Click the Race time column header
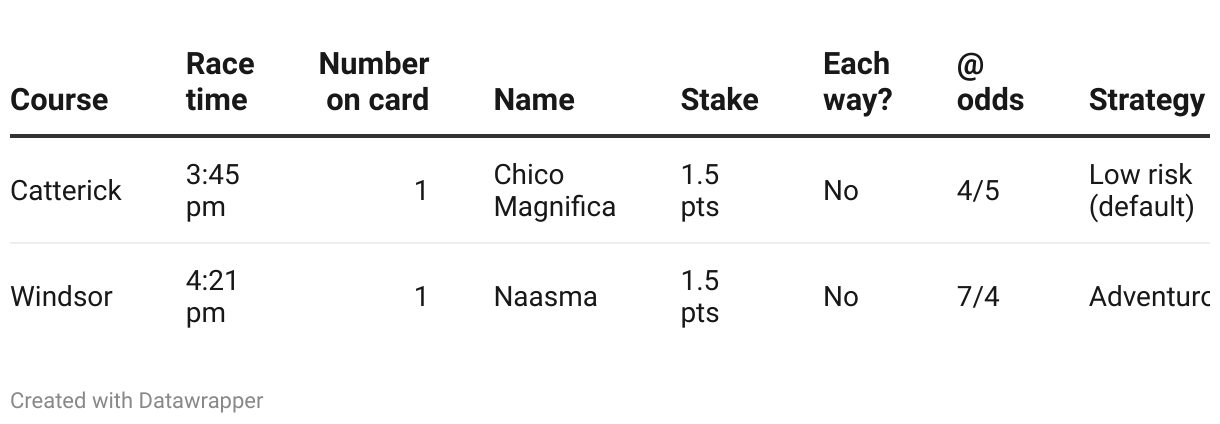 [x=220, y=82]
